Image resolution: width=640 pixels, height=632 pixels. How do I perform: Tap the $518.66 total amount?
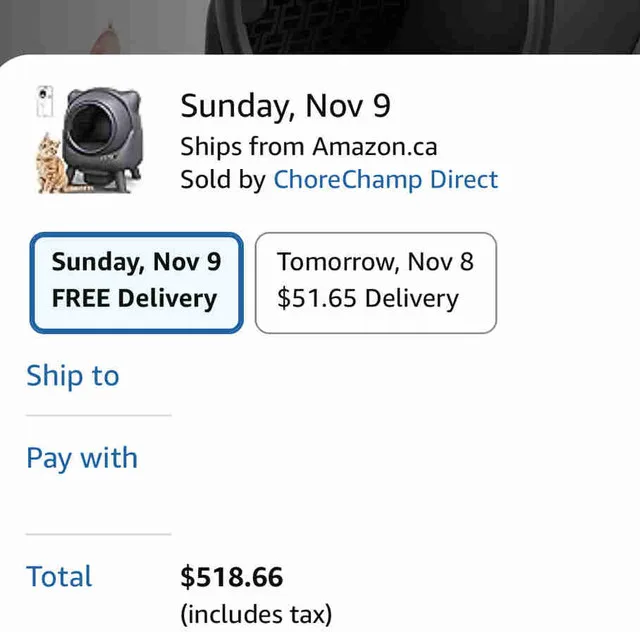(231, 576)
